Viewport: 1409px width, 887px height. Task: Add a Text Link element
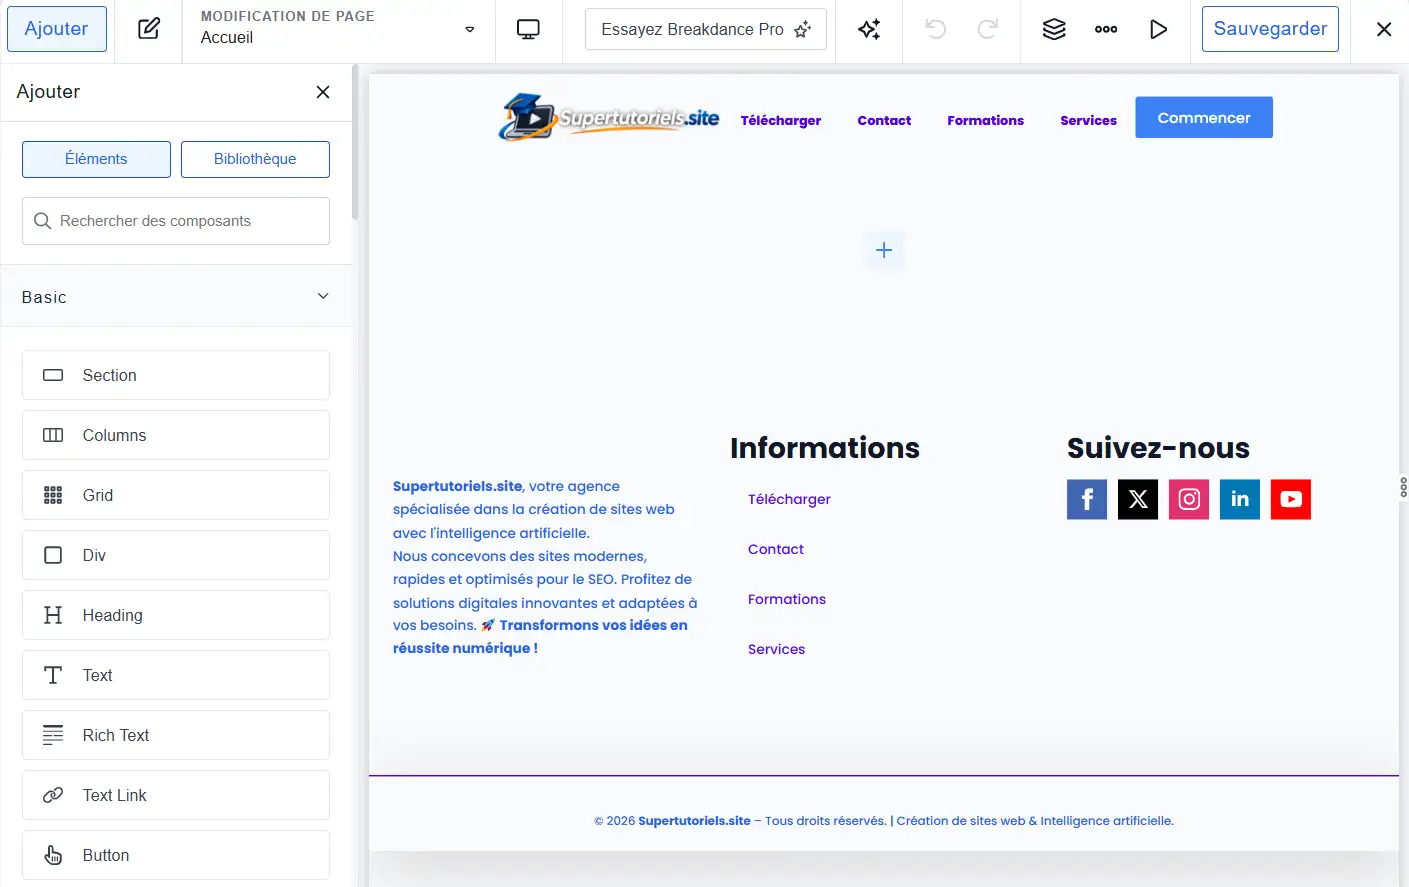(x=176, y=795)
